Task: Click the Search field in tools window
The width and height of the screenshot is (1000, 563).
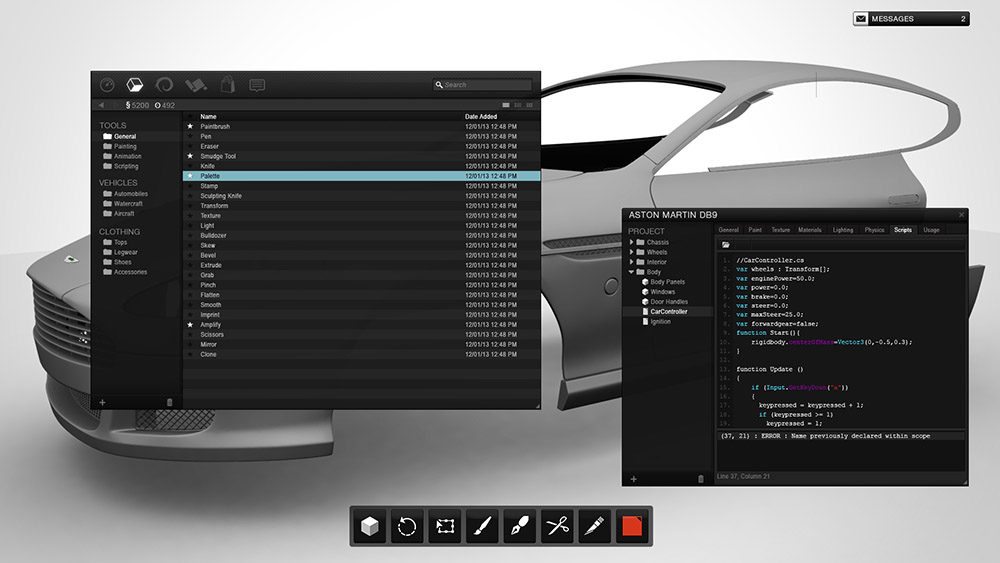Action: click(486, 85)
